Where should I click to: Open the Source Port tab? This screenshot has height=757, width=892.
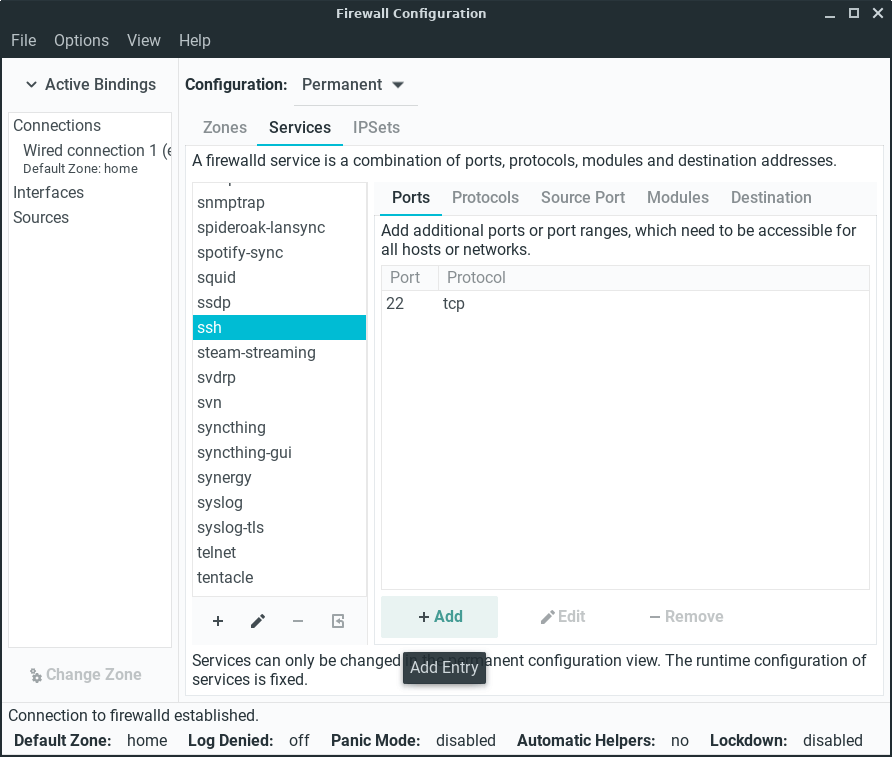pyautogui.click(x=582, y=197)
